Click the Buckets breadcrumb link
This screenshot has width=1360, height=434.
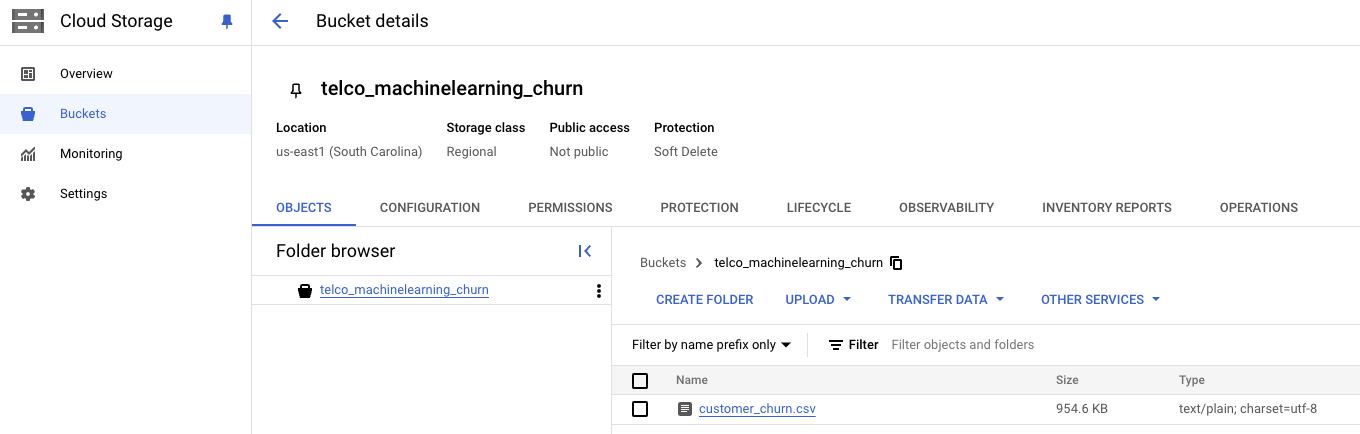(663, 263)
